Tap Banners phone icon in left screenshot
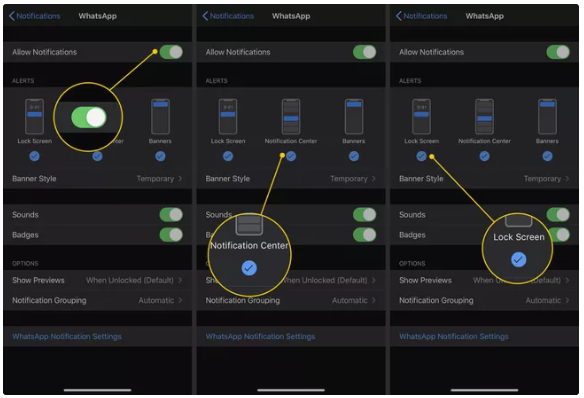Viewport: 584px width, 398px height. click(x=160, y=117)
